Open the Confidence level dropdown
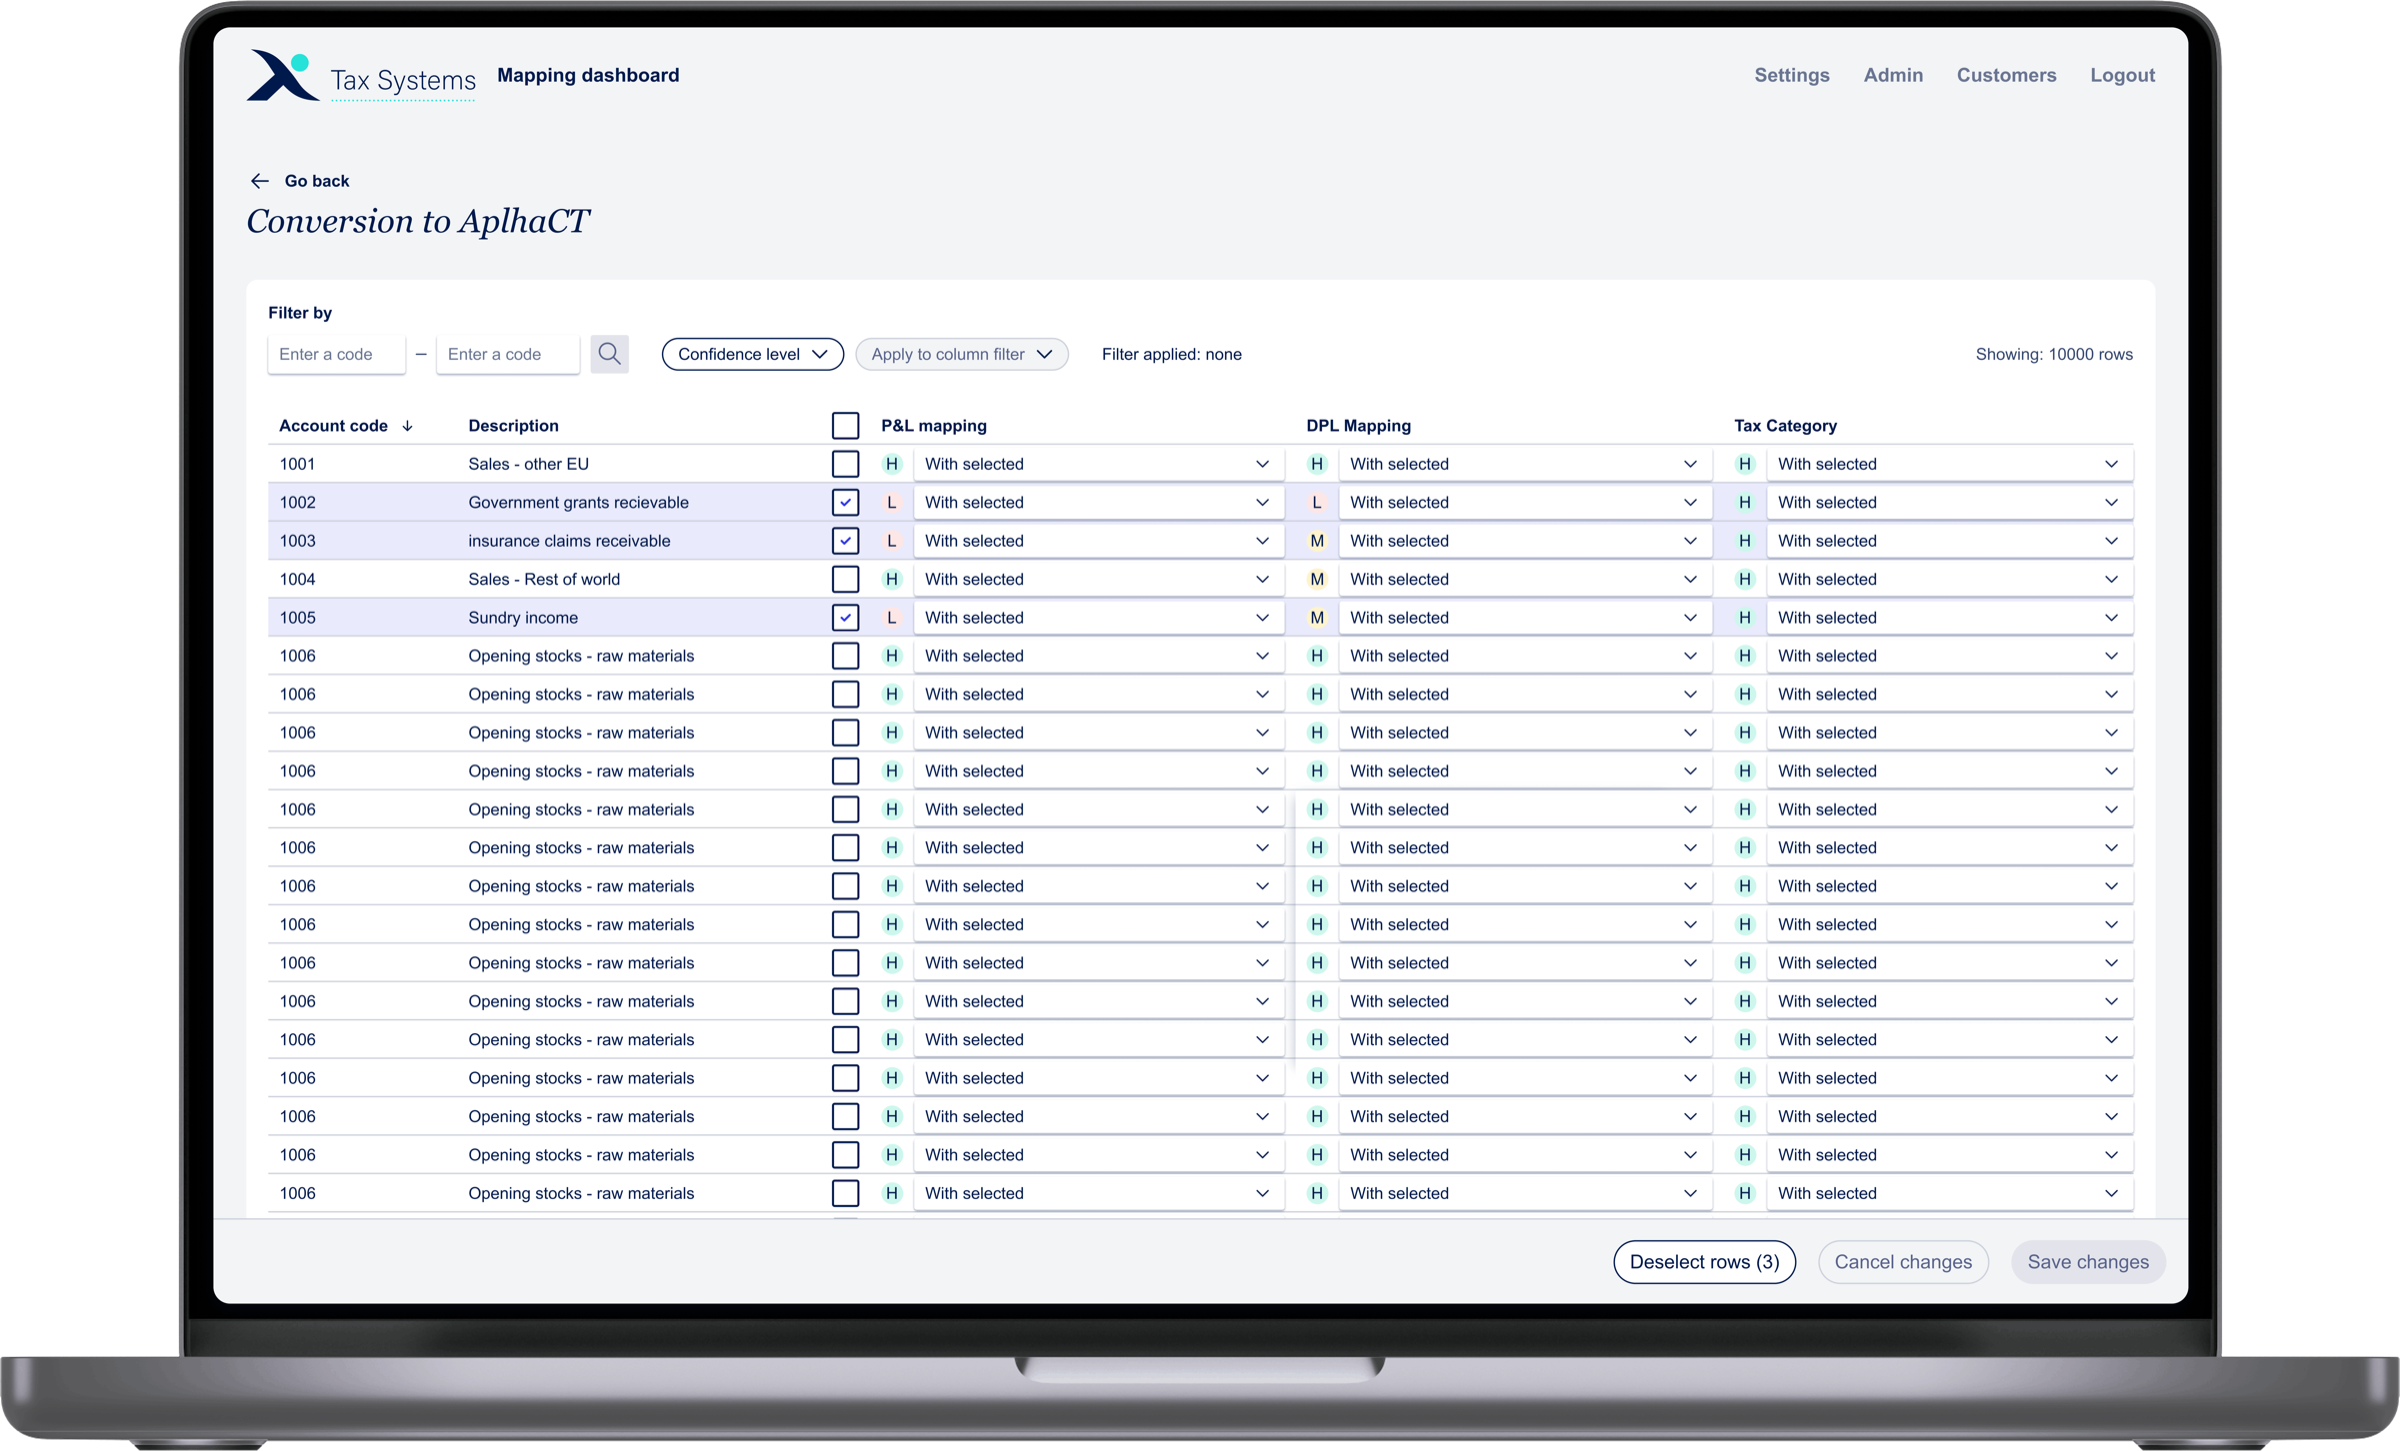Viewport: 2400px width, 1451px height. pyautogui.click(x=752, y=354)
